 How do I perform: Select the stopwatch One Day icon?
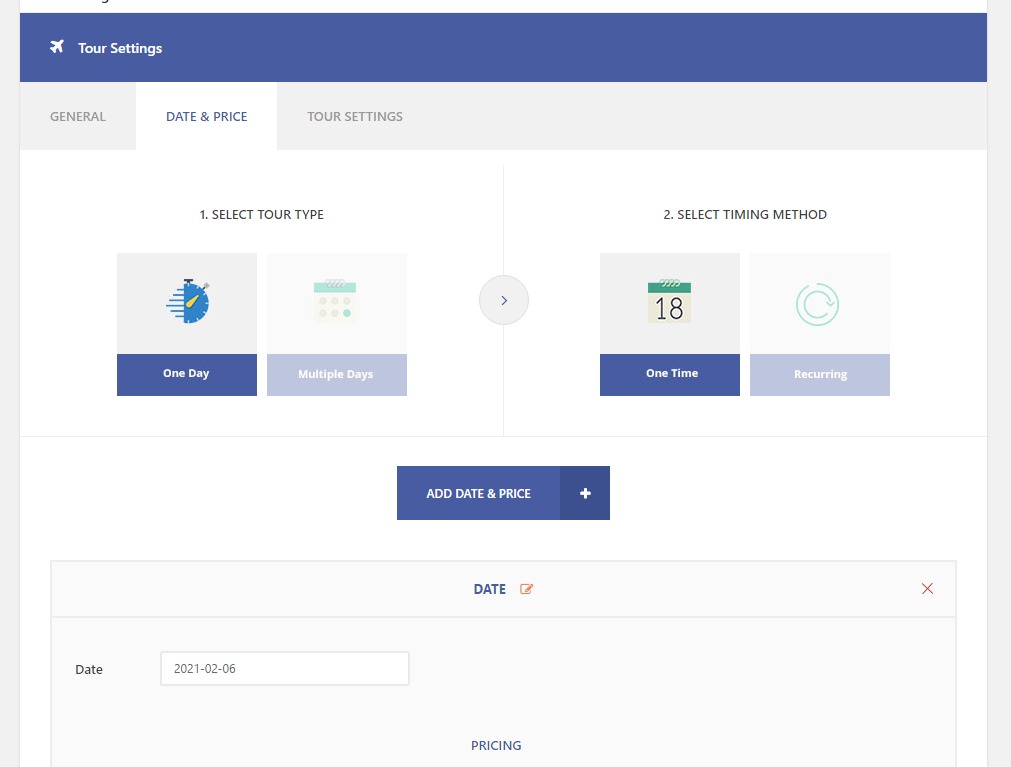(187, 302)
